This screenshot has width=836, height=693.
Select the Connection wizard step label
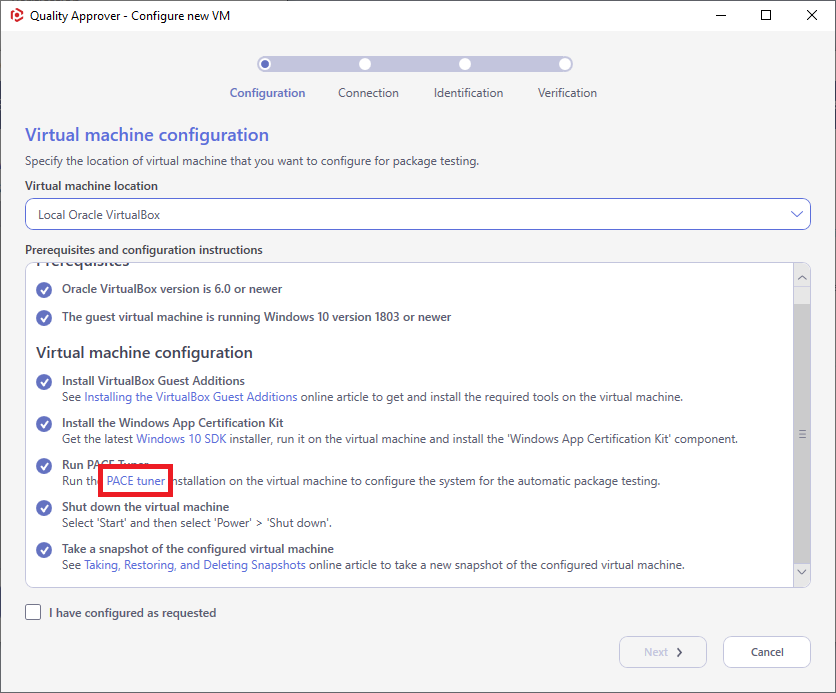click(x=368, y=93)
